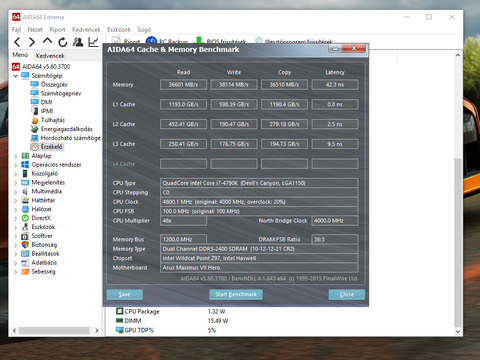Click the Save button in benchmark dialog
480x360 pixels.
point(125,294)
